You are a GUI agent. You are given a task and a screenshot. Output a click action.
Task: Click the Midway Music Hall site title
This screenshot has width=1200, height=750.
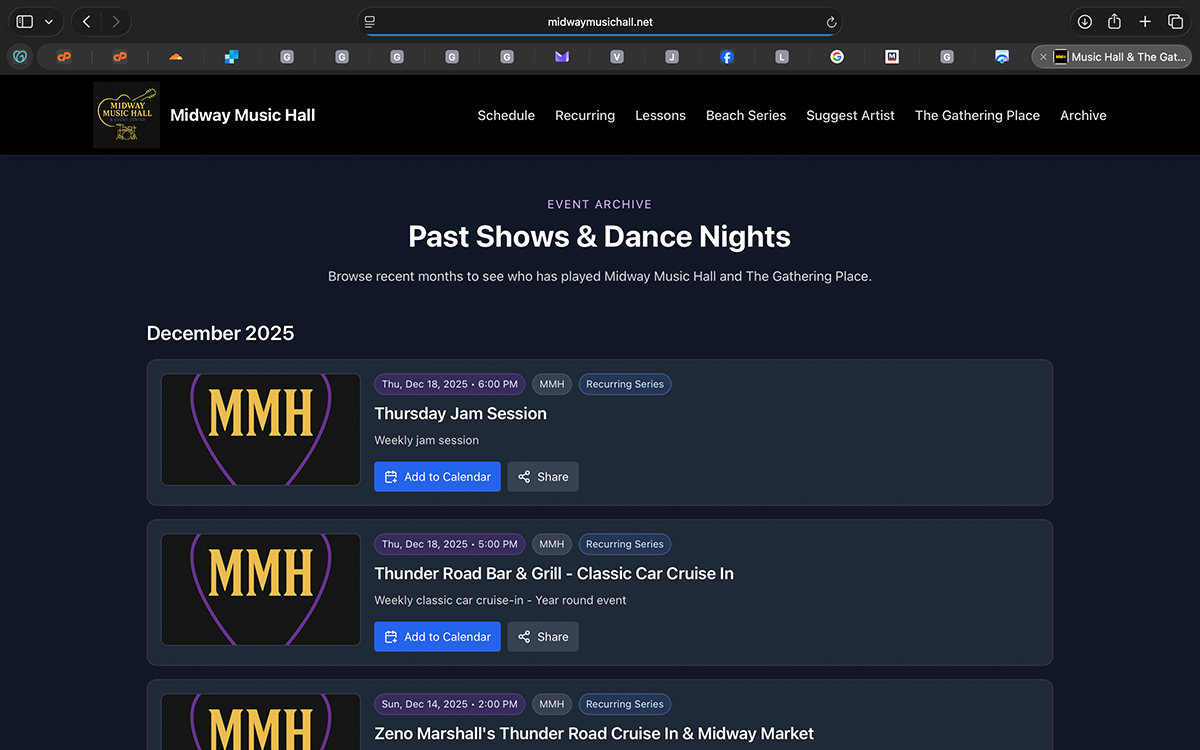pos(243,115)
